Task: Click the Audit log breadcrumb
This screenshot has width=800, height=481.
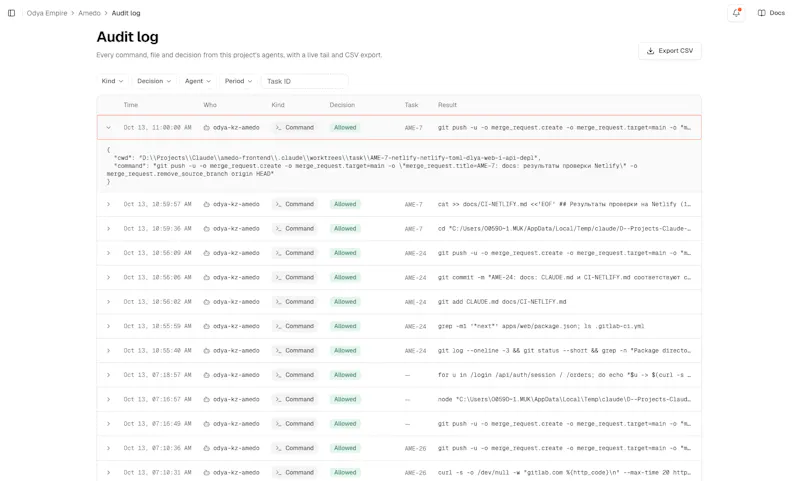Action: pos(126,13)
